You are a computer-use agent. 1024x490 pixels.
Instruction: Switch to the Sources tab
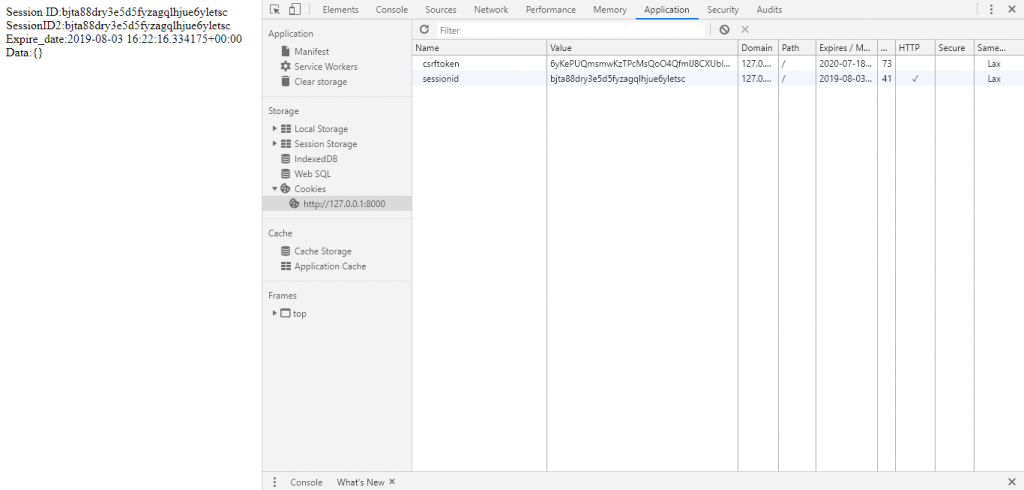tap(441, 10)
